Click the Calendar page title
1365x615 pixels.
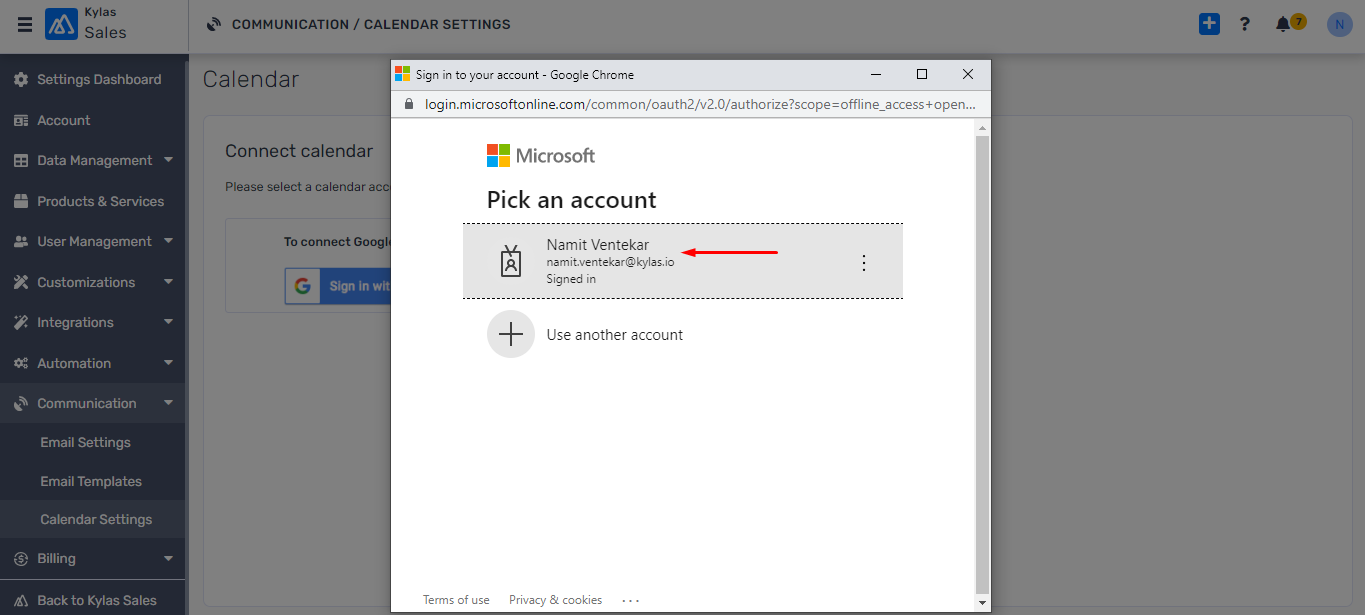(251, 79)
